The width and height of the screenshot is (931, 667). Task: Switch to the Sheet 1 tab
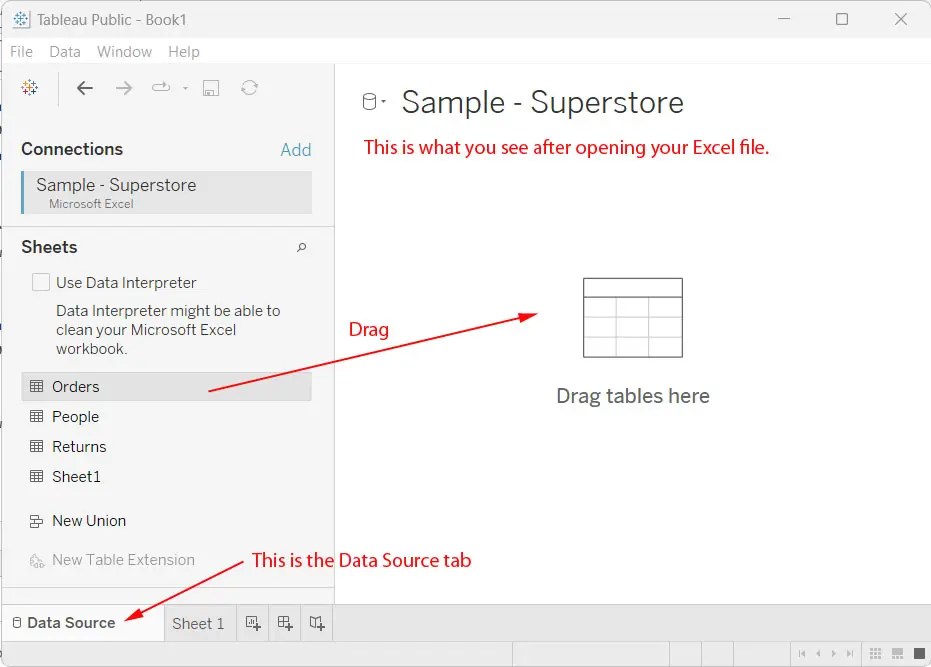(198, 624)
